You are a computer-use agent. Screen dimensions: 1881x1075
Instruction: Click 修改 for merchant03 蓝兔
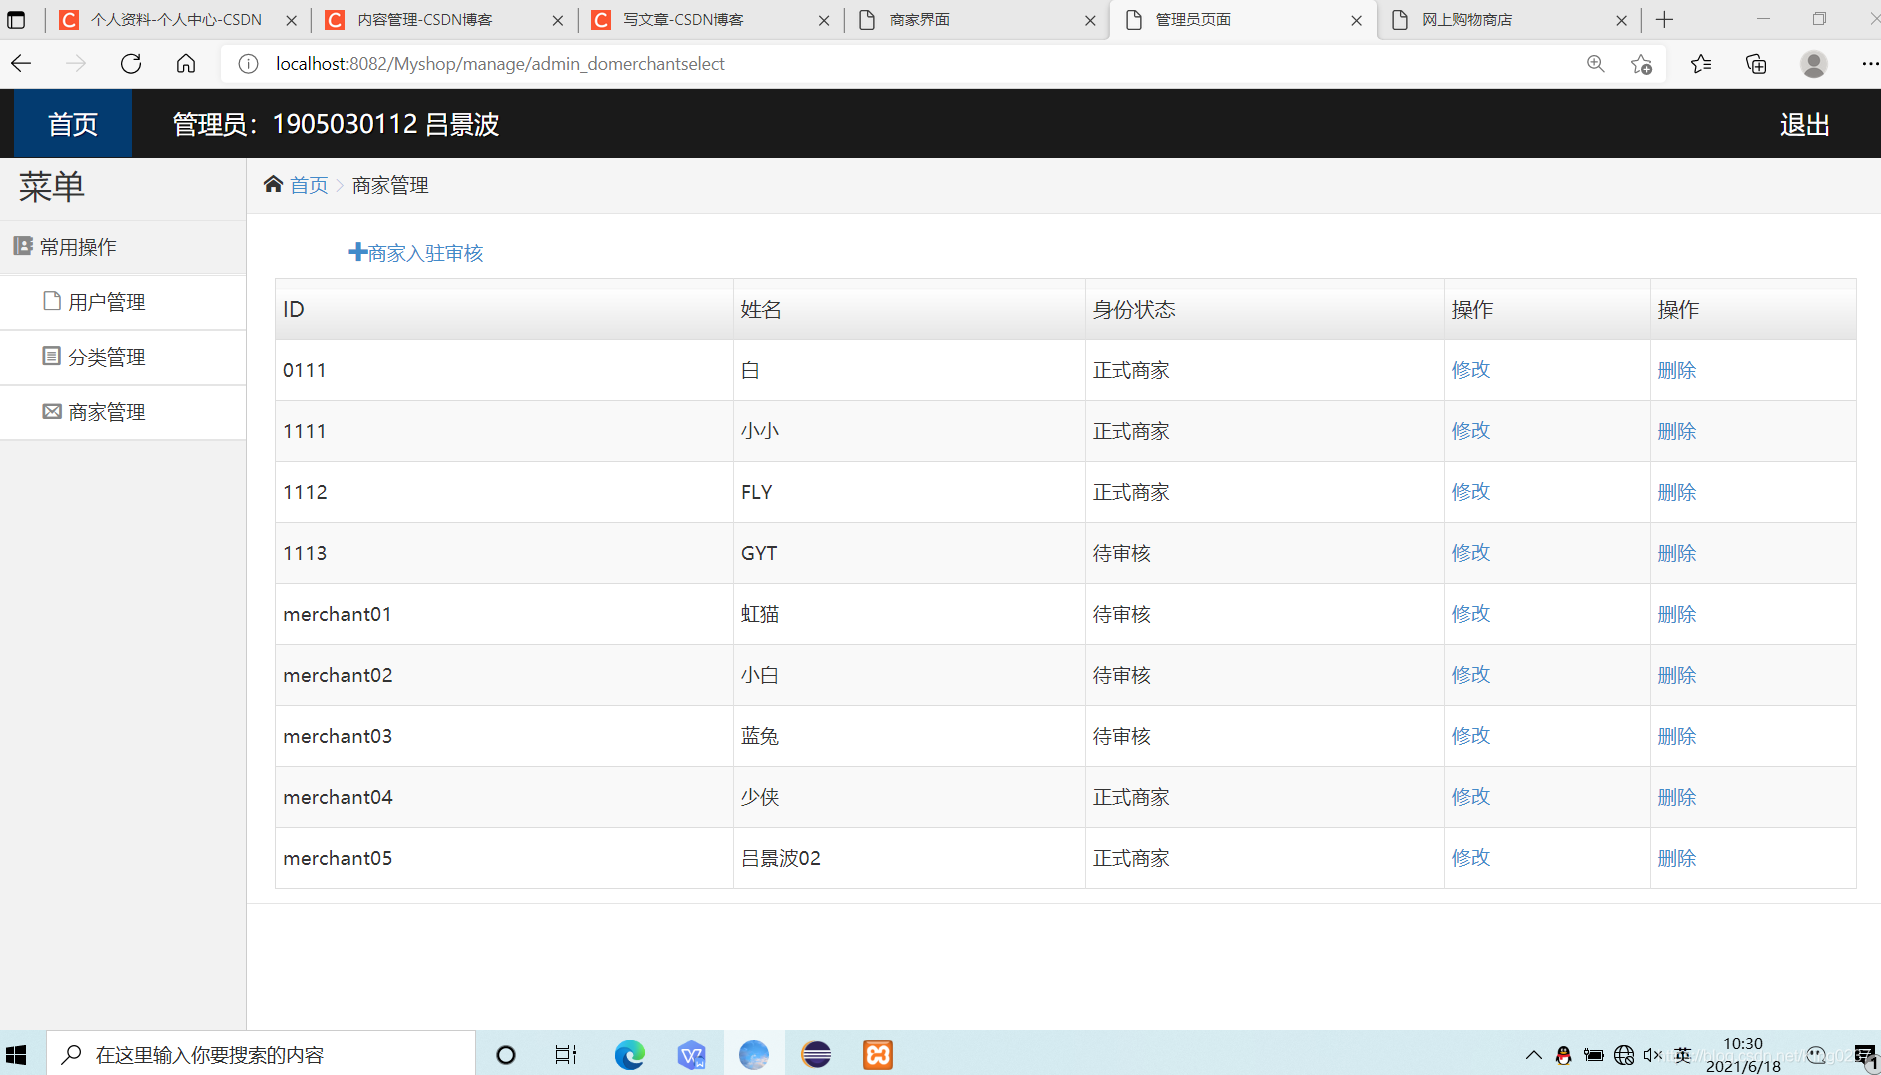point(1470,735)
